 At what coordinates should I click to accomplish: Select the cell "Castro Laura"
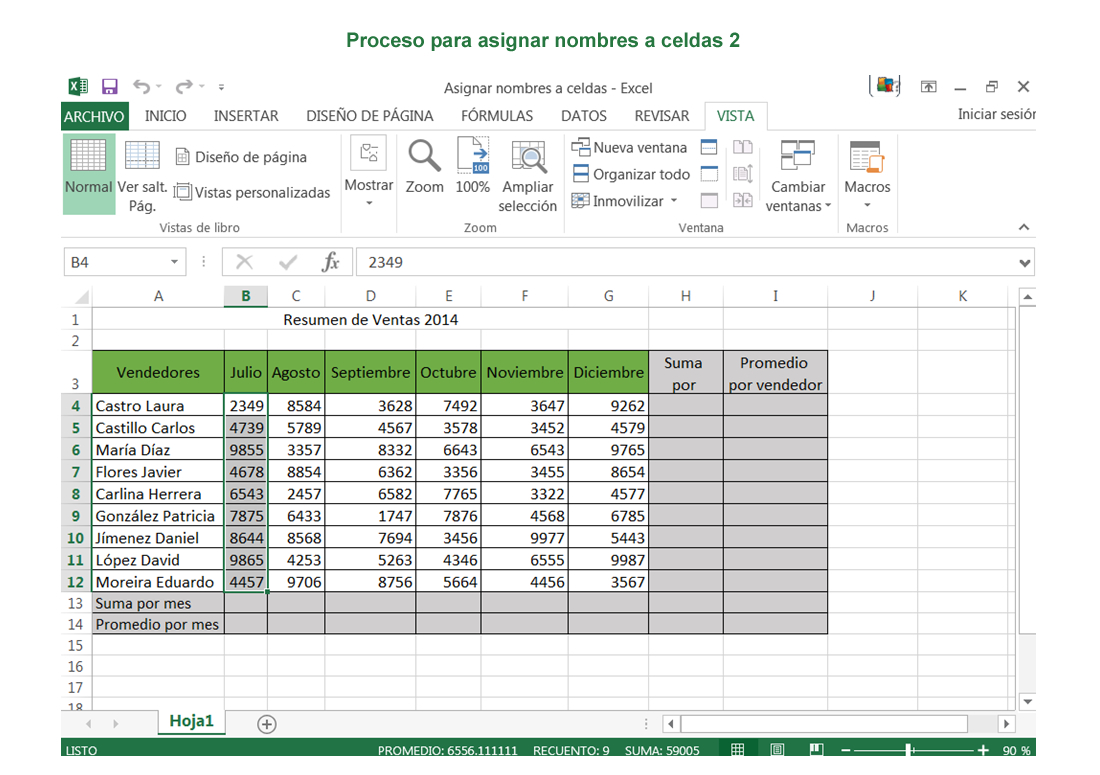[158, 405]
